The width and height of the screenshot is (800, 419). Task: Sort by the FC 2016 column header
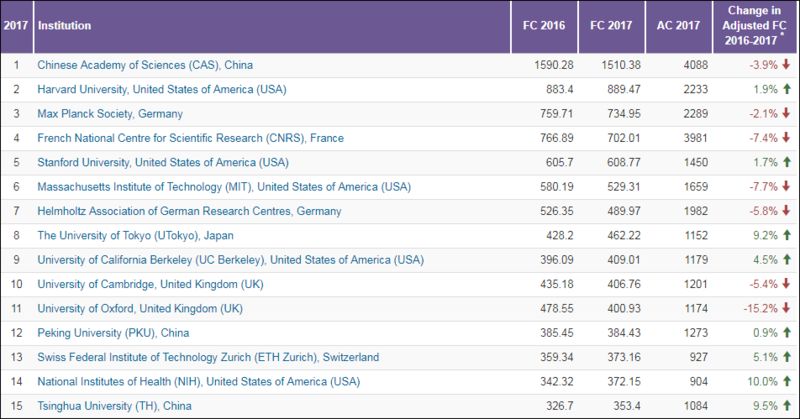pyautogui.click(x=544, y=26)
